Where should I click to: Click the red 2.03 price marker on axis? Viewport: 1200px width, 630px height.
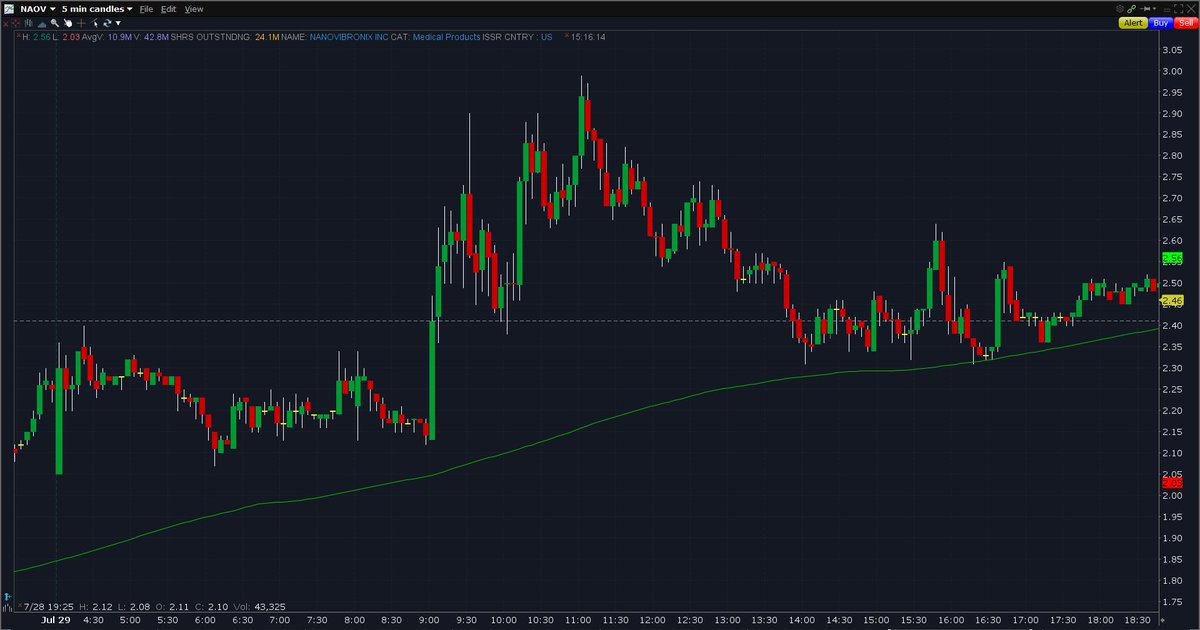(x=1172, y=482)
